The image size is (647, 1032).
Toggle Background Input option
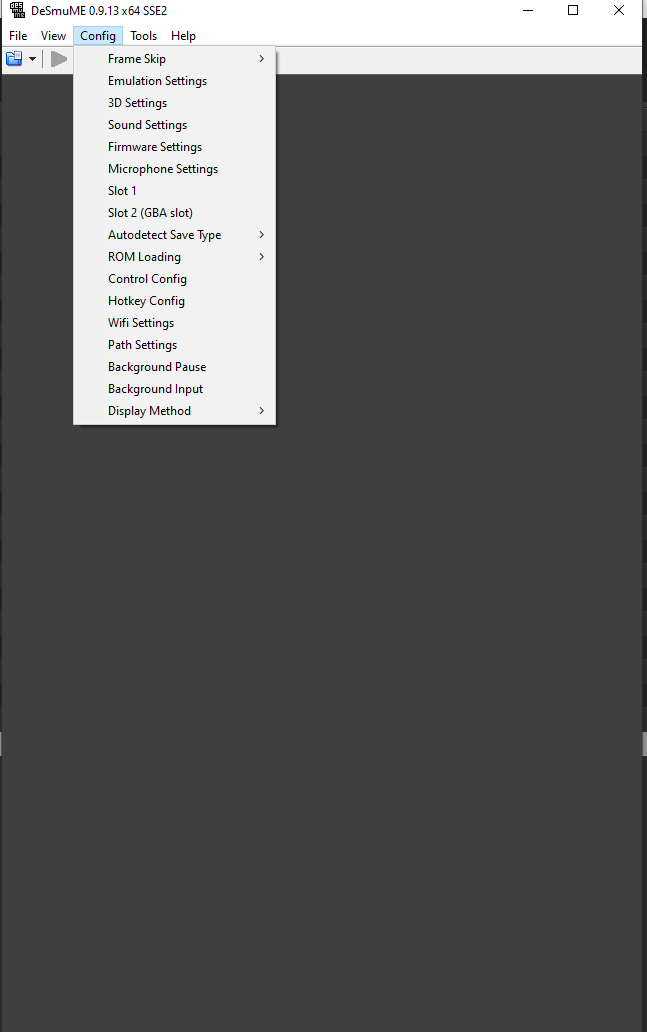point(174,389)
